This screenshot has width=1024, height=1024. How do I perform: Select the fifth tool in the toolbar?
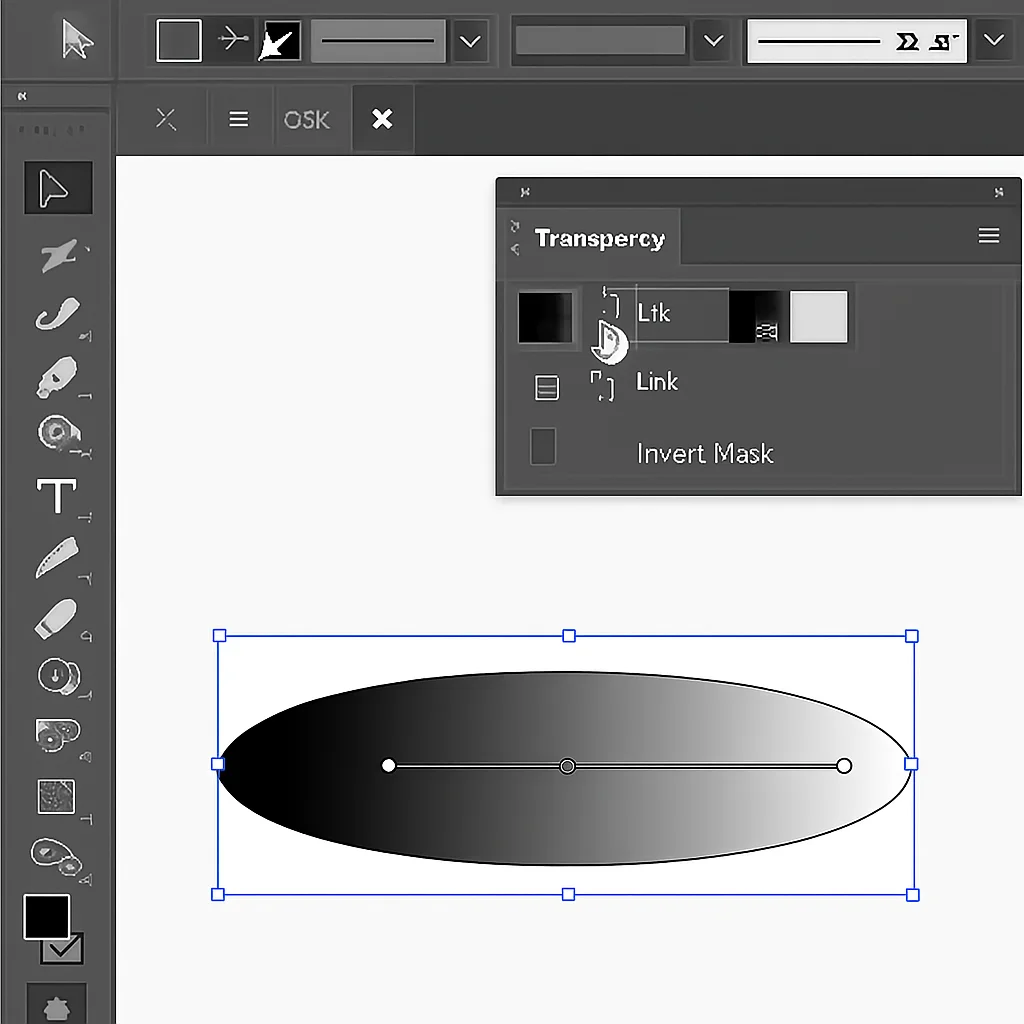click(59, 434)
